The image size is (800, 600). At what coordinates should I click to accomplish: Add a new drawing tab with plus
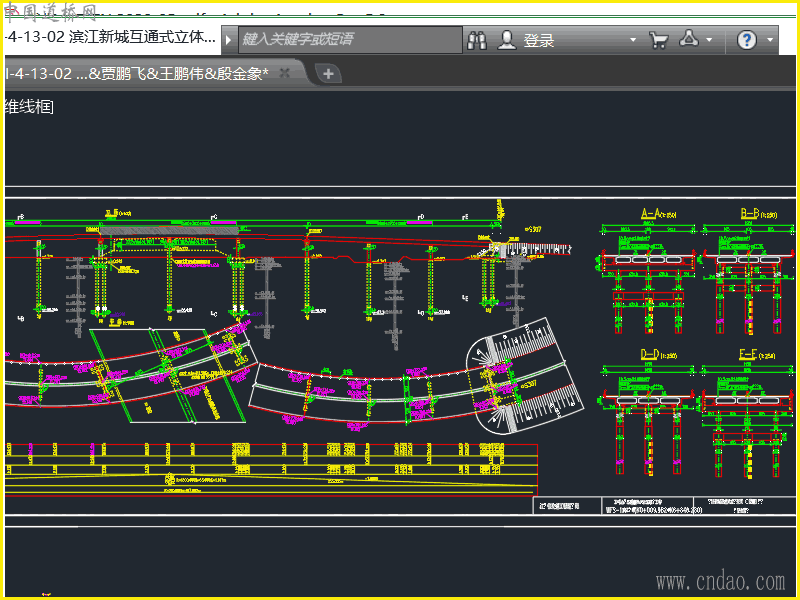[x=328, y=73]
